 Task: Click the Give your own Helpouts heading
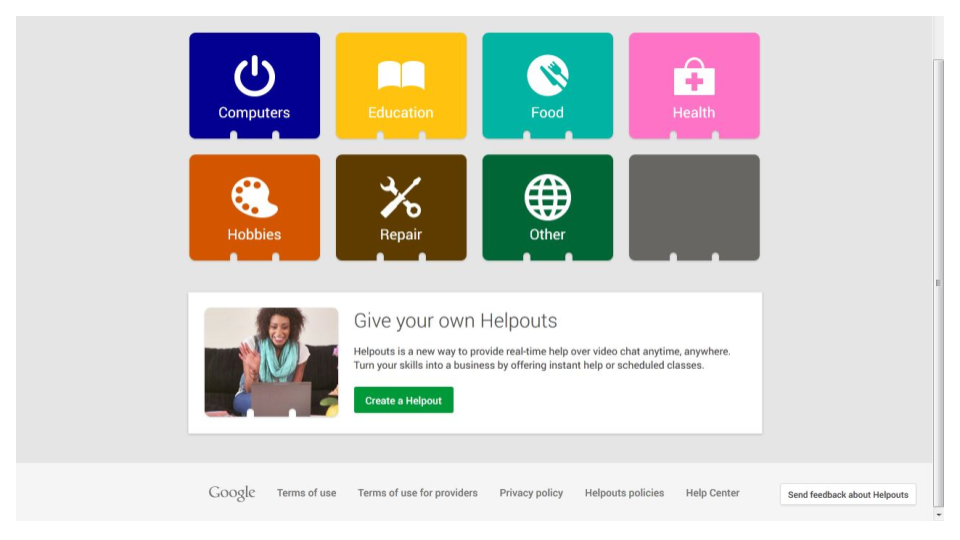click(x=456, y=321)
